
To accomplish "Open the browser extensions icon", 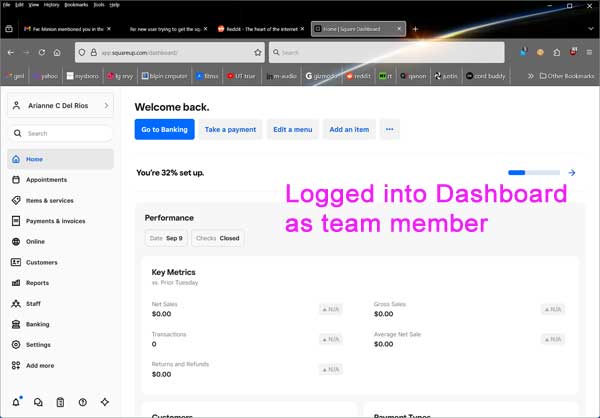I will (x=557, y=52).
